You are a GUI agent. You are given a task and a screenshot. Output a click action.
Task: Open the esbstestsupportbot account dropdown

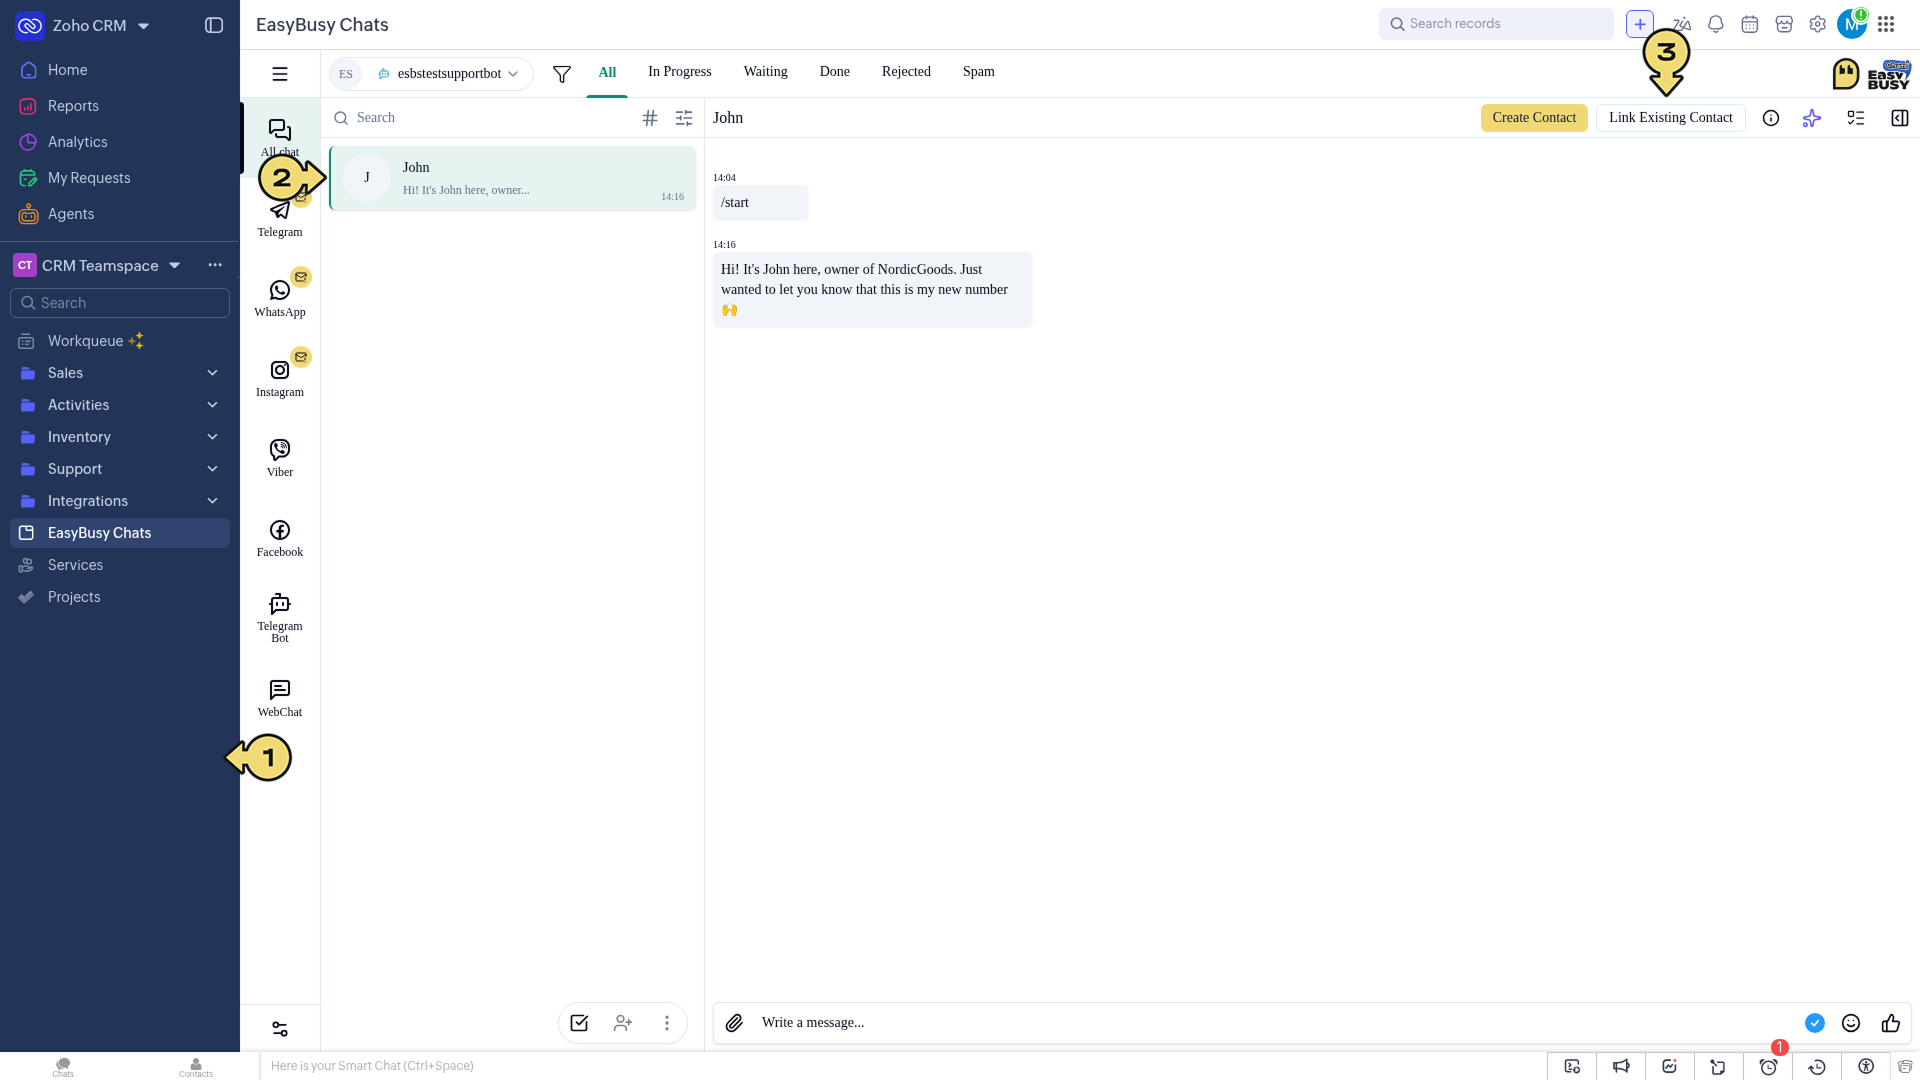pyautogui.click(x=431, y=74)
